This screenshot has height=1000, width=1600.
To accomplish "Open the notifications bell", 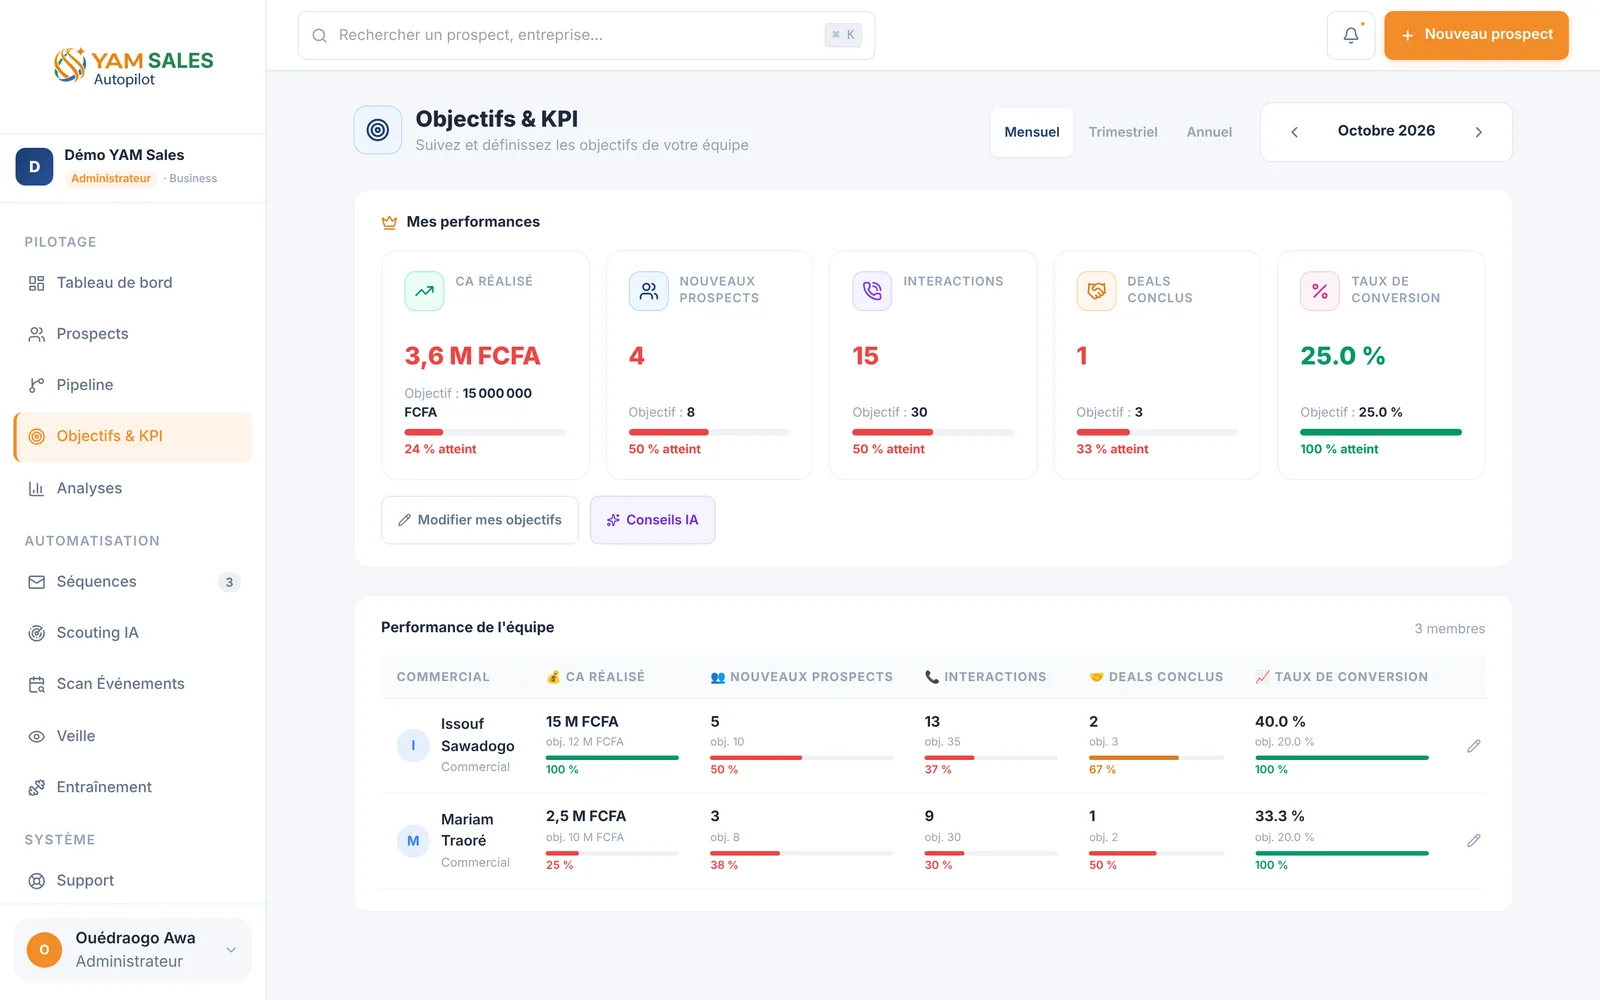I will (x=1350, y=35).
